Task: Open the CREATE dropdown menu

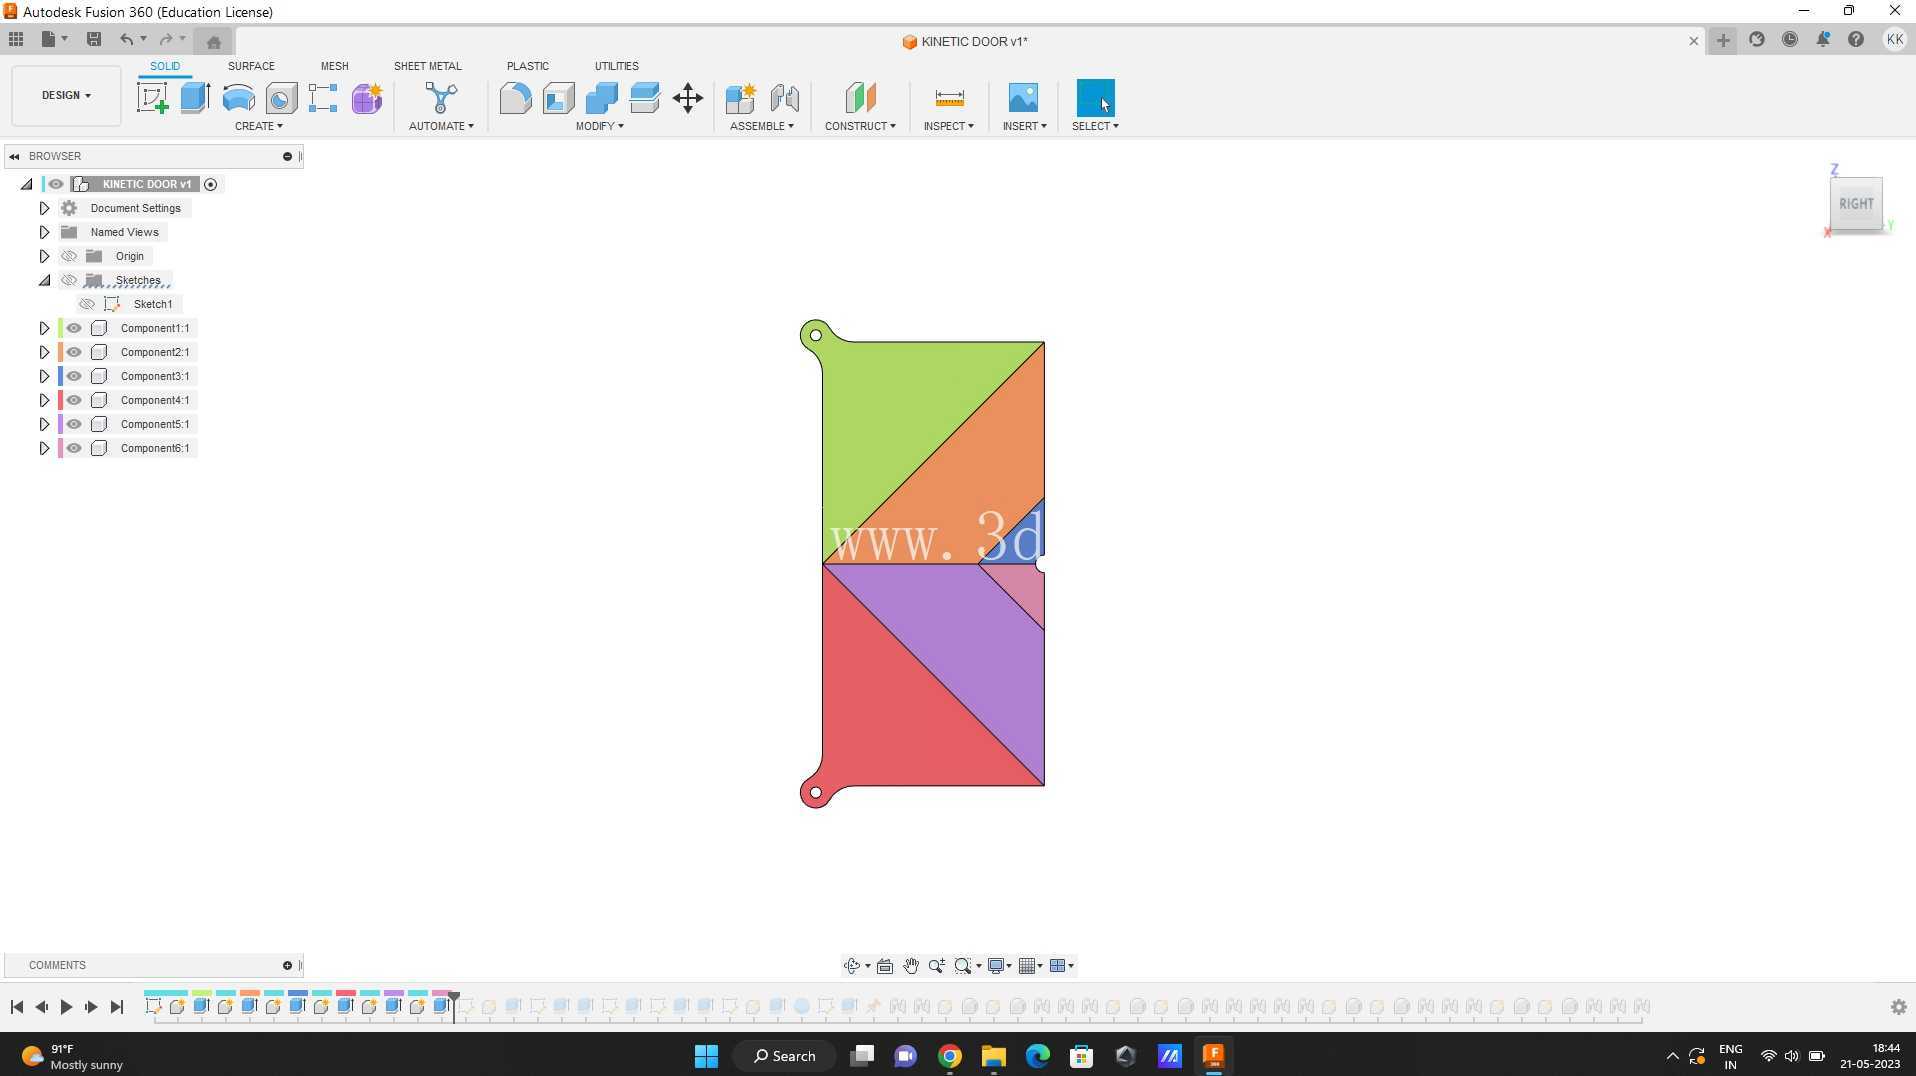Action: [258, 126]
